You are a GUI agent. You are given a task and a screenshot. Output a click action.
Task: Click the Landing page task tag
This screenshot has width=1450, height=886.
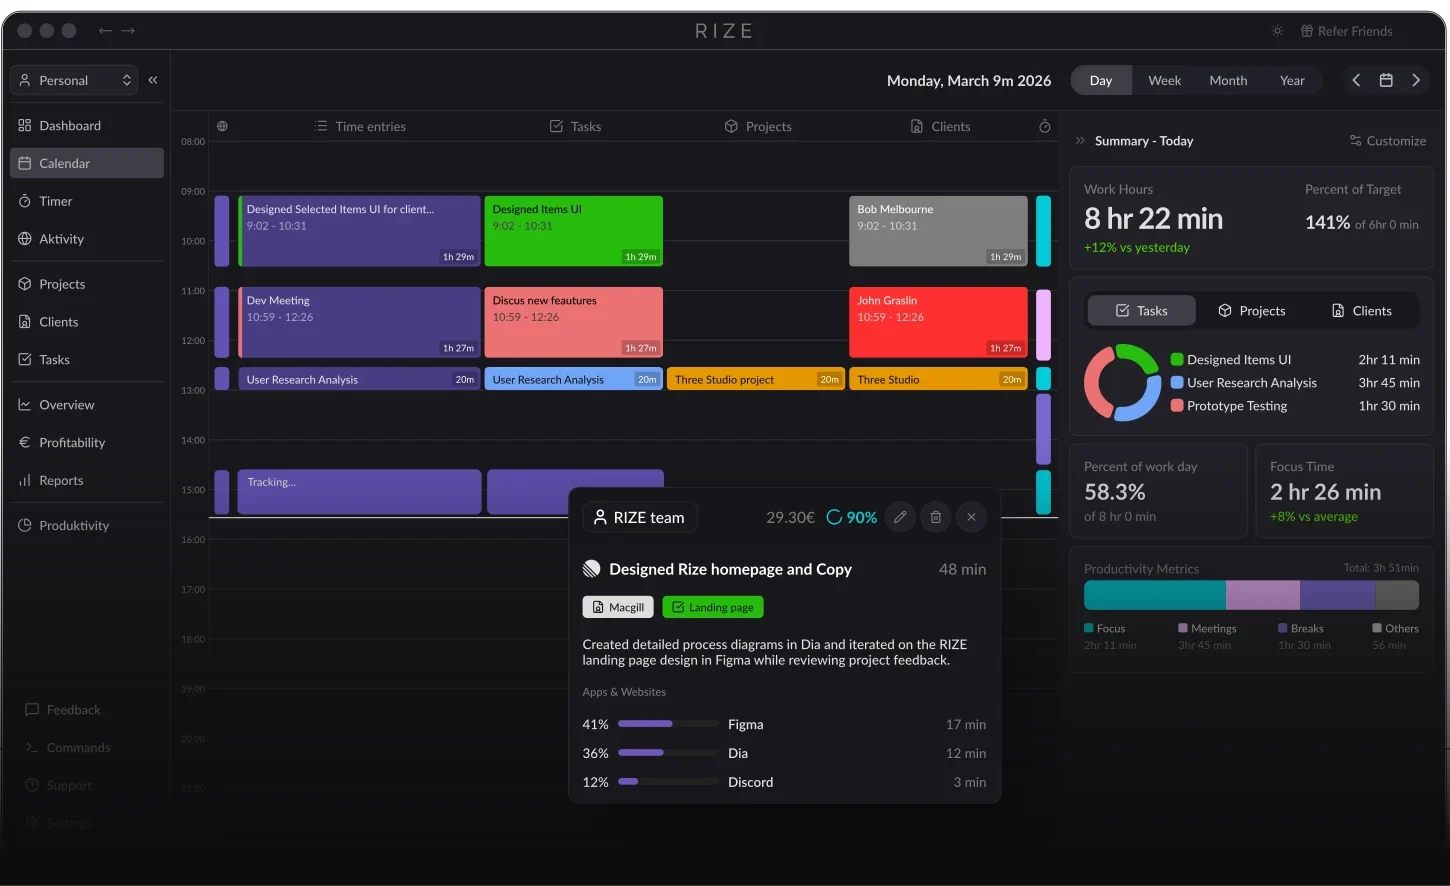coord(713,607)
